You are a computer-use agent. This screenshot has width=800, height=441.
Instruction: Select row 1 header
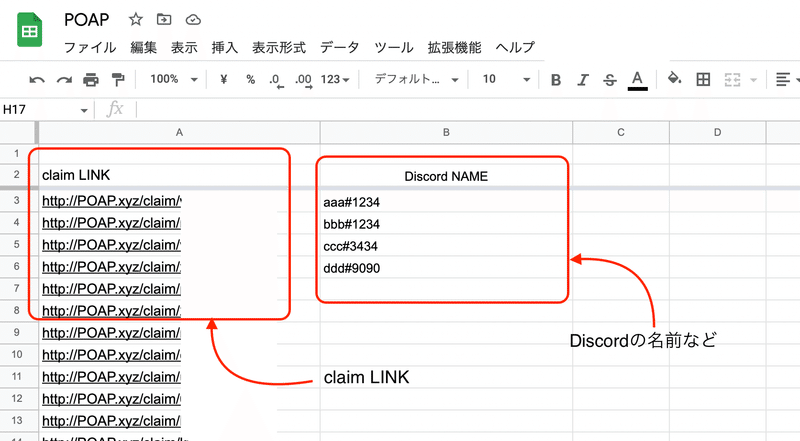(x=17, y=154)
